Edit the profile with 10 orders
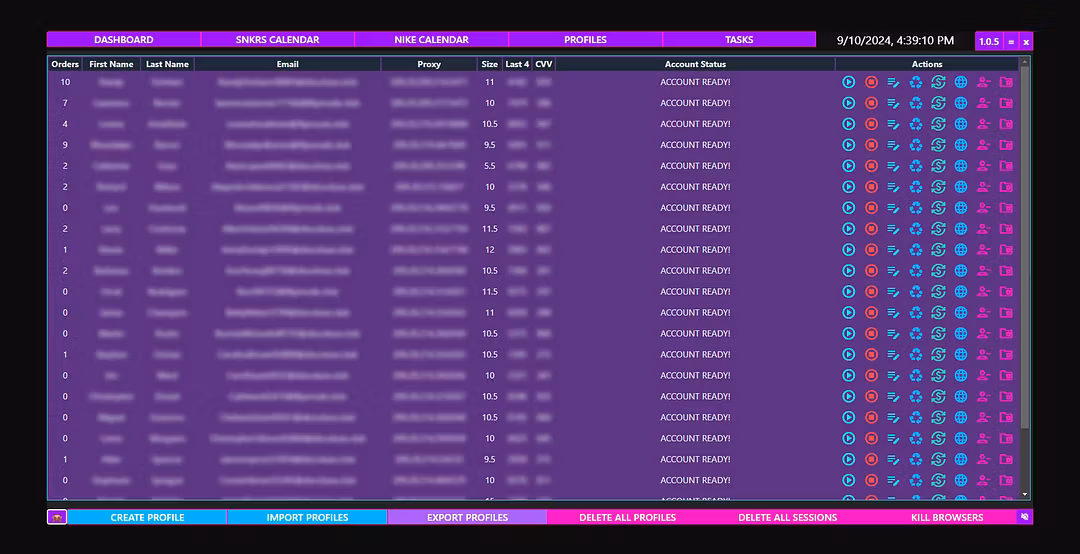1080x554 pixels. pyautogui.click(x=893, y=82)
